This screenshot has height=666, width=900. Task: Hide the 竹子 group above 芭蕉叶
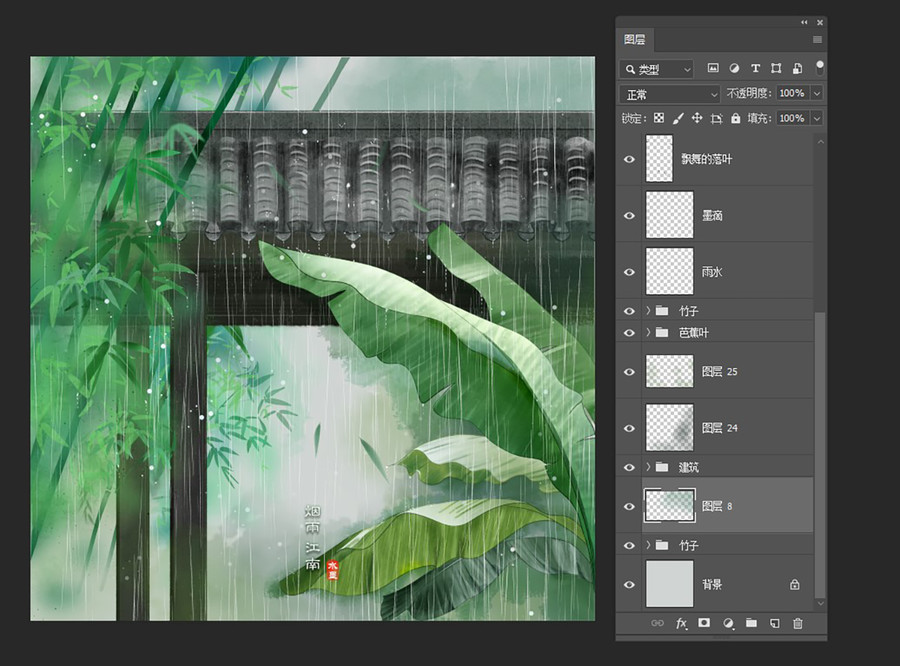pyautogui.click(x=629, y=311)
